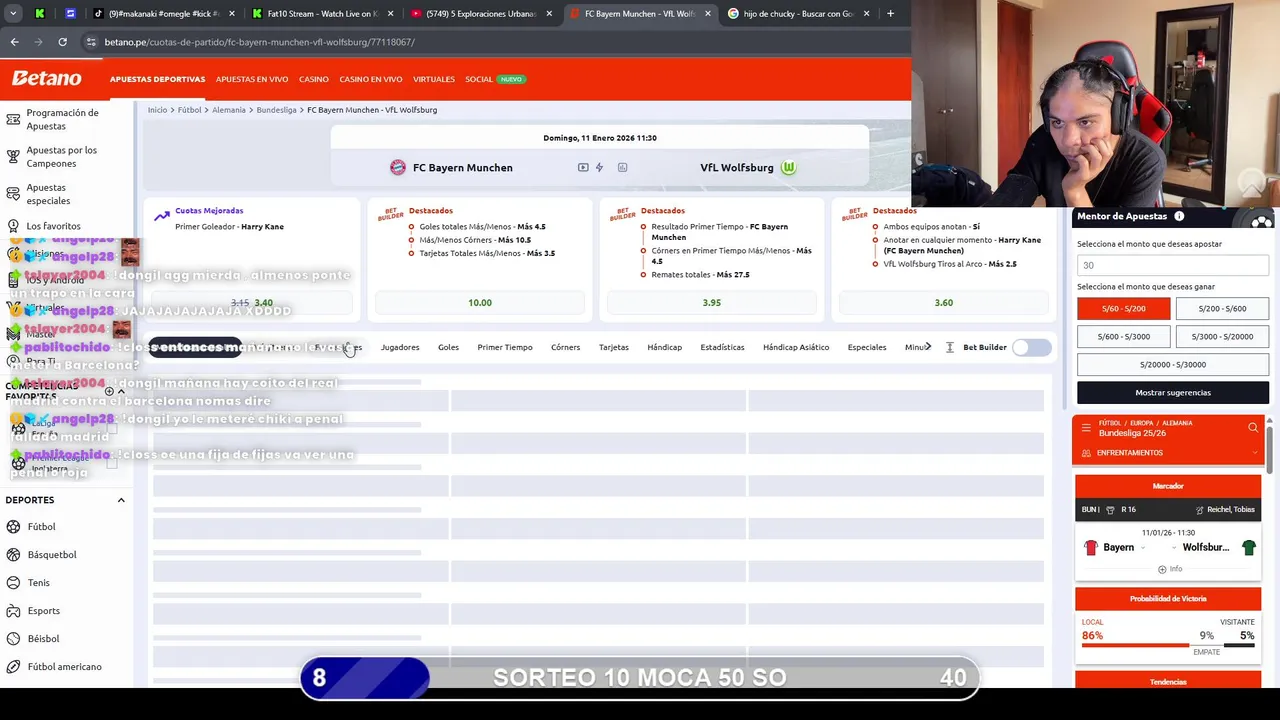Select the S/20000 - S/30000 win amount
The image size is (1280, 720).
1173,365
